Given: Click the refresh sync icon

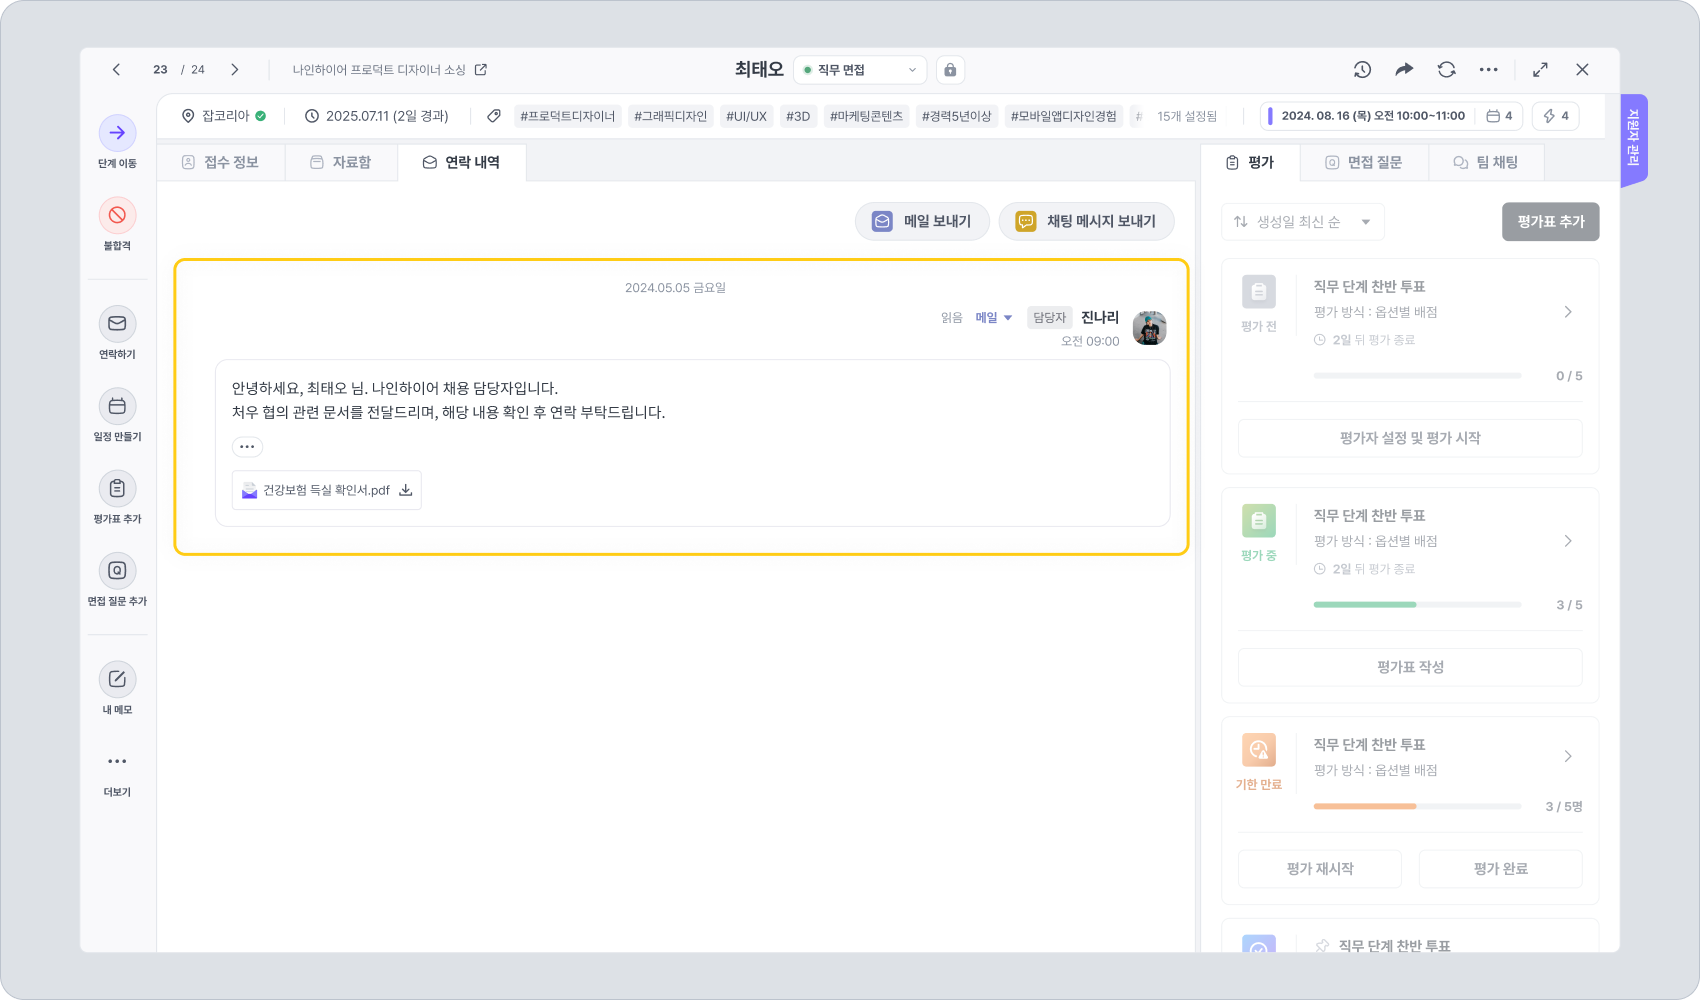Looking at the screenshot, I should click(x=1447, y=70).
